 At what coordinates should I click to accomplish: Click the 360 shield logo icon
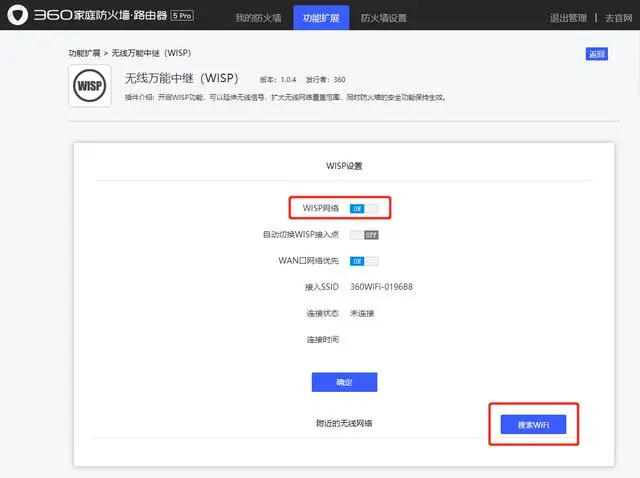(x=17, y=18)
